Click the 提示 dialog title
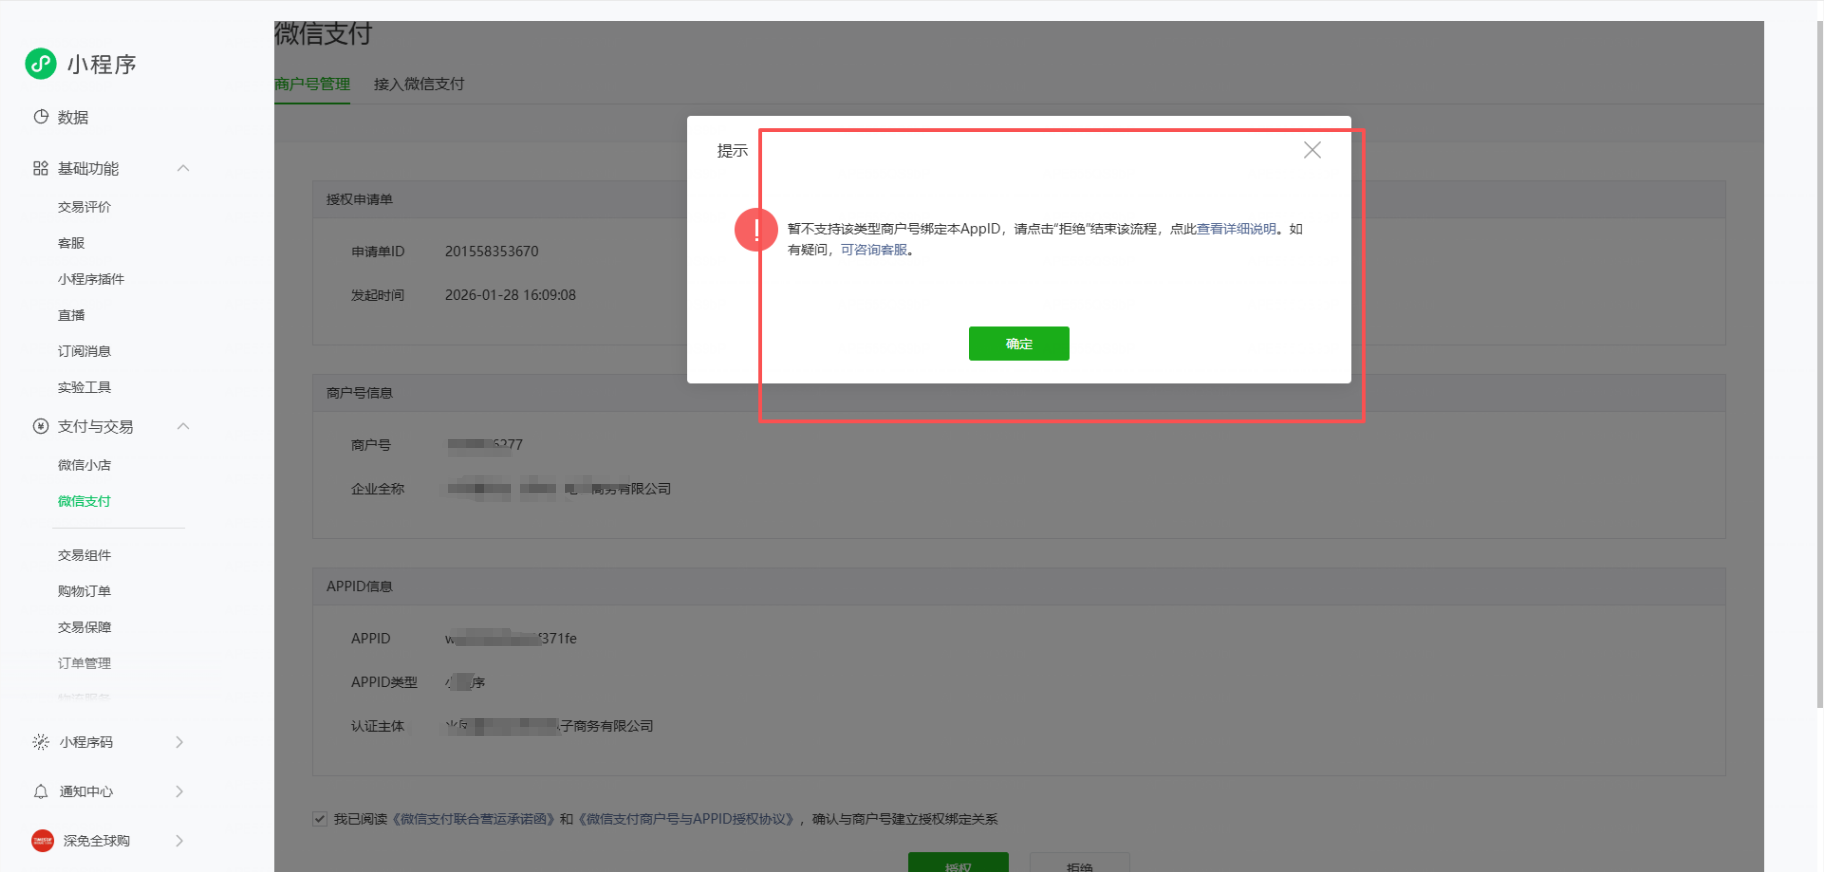This screenshot has height=872, width=1824. pyautogui.click(x=732, y=150)
